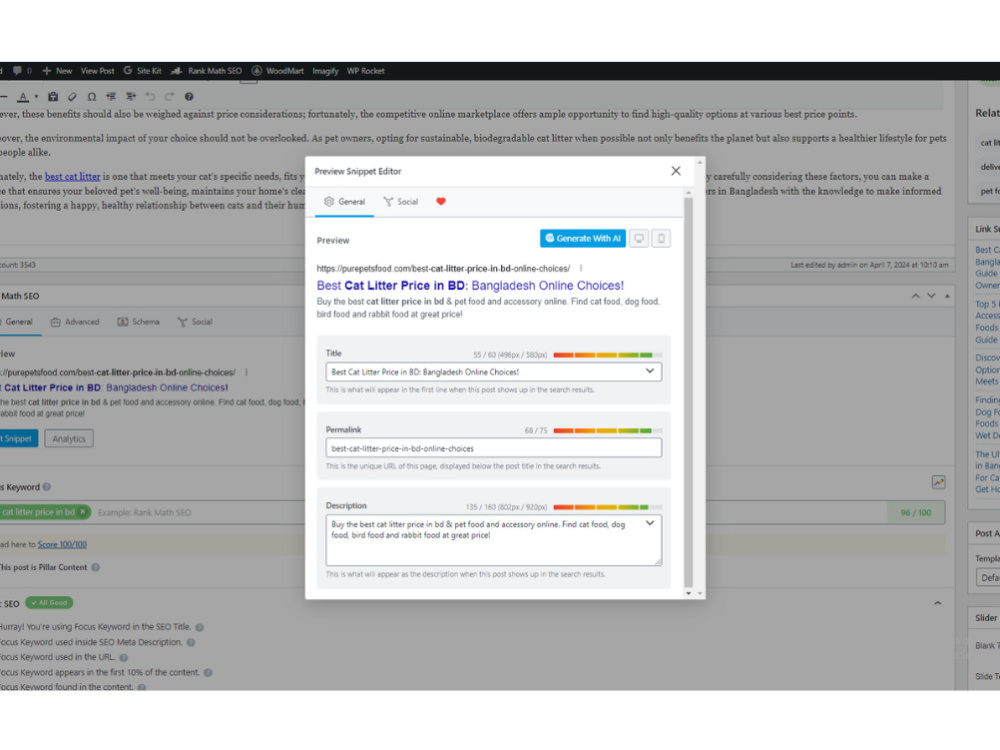Screen dimensions: 1000x750
Task: Click the Edit Snippet button
Action: tap(18, 439)
